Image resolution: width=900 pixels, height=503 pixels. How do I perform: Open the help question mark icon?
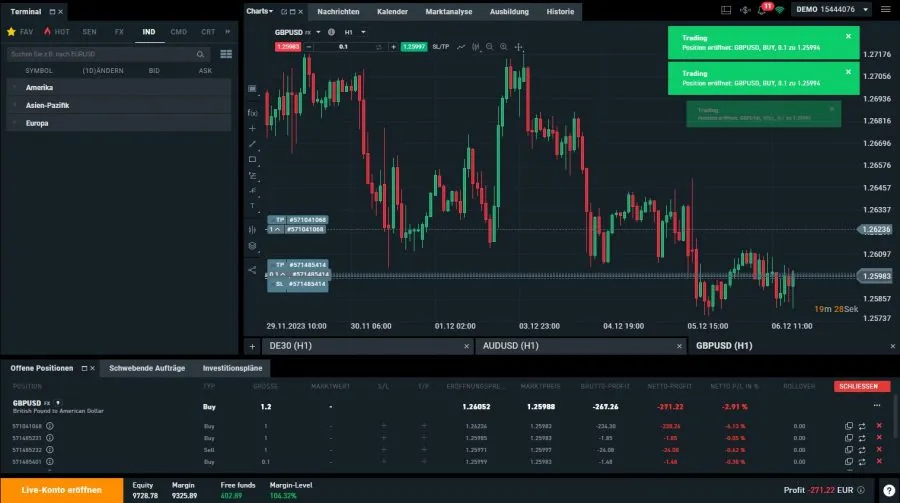click(x=889, y=490)
